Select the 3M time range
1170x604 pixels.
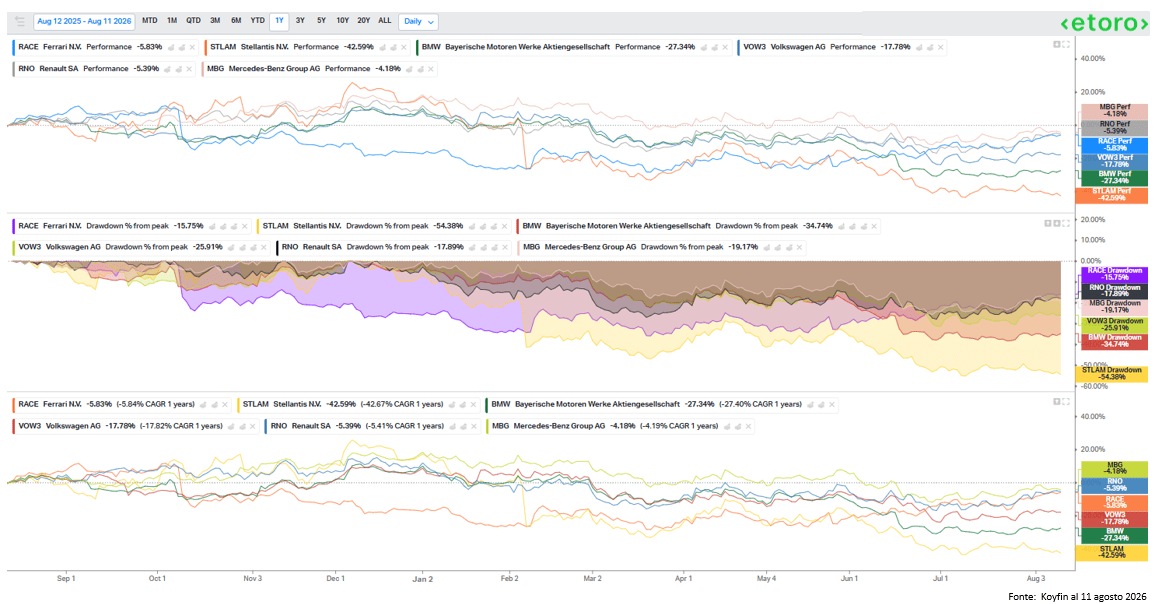215,21
